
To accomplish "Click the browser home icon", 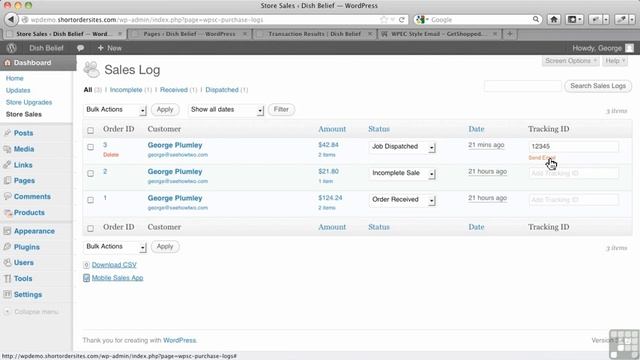I will coord(554,19).
